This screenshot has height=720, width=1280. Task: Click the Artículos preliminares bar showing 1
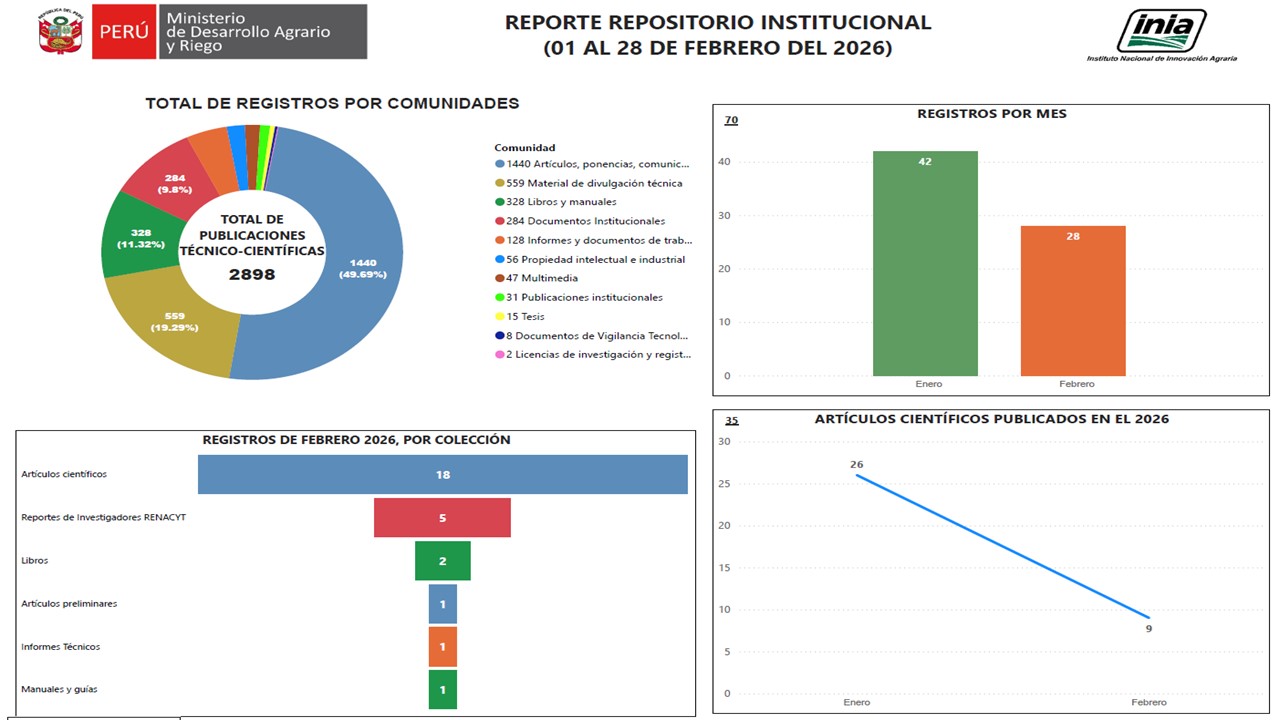pos(443,604)
